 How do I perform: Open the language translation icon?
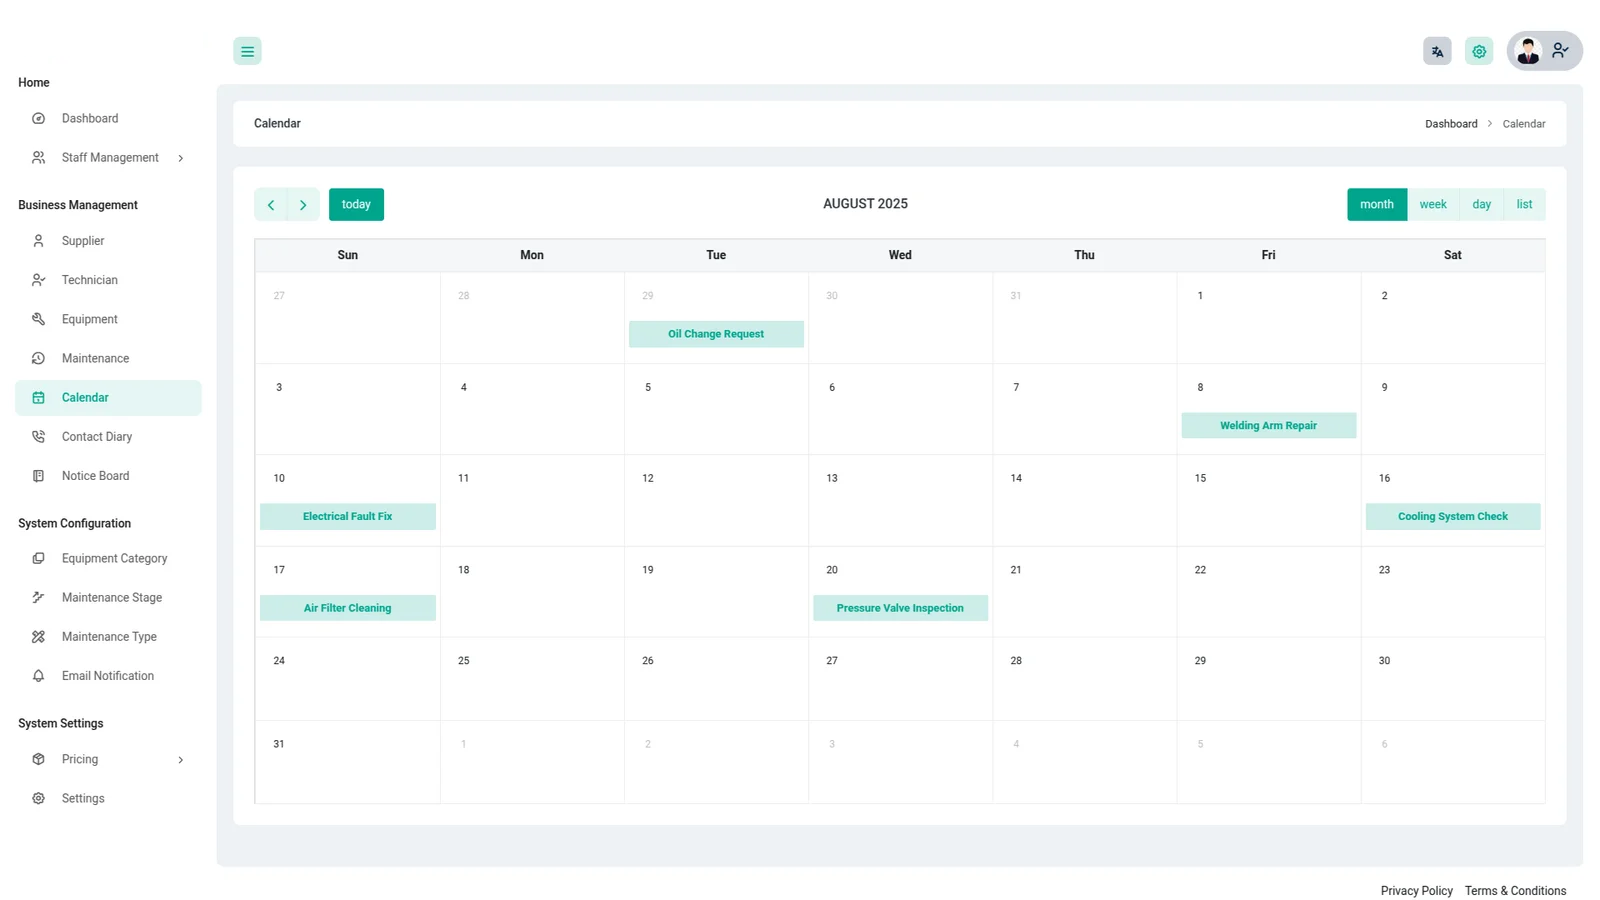pos(1437,51)
